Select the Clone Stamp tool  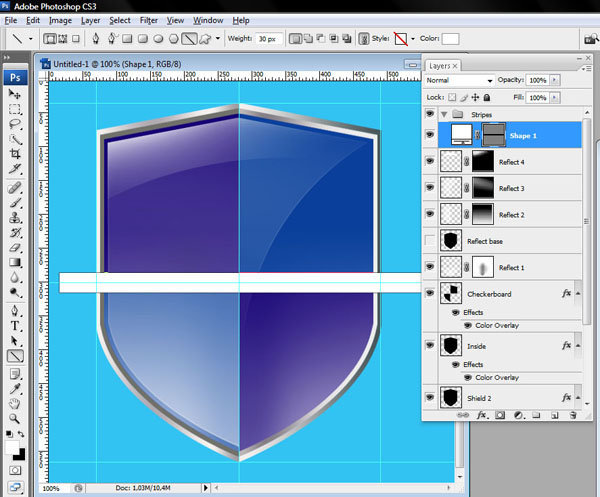pyautogui.click(x=15, y=218)
